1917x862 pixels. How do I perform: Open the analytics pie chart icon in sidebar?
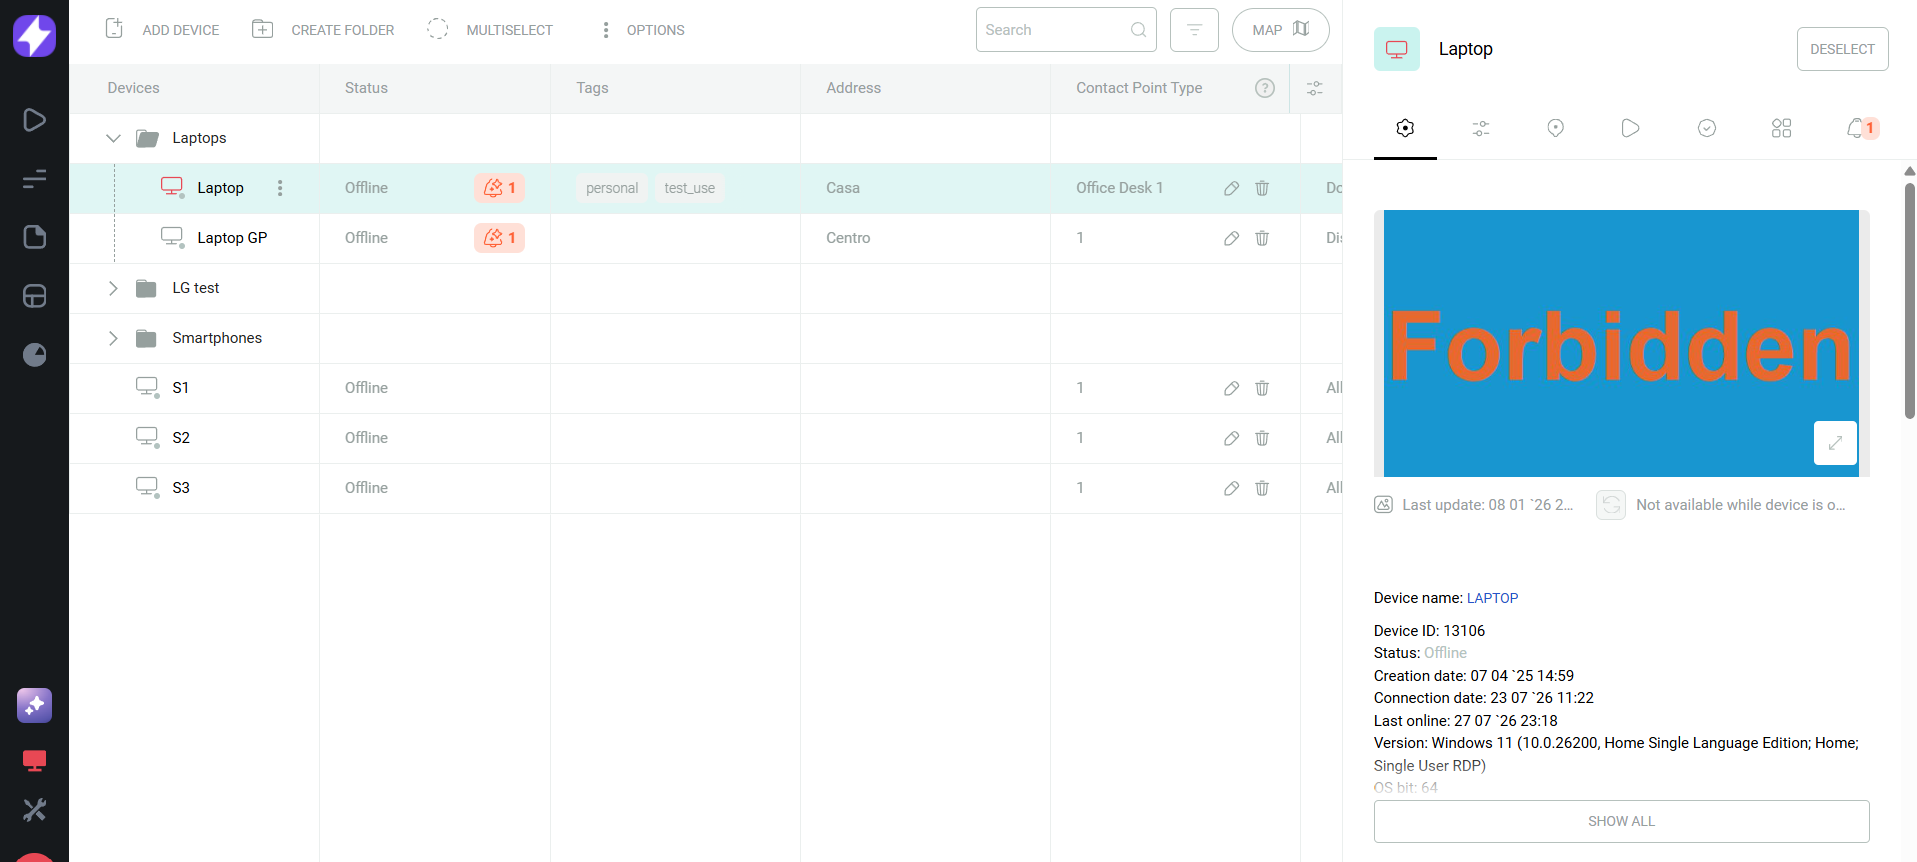pyautogui.click(x=34, y=355)
